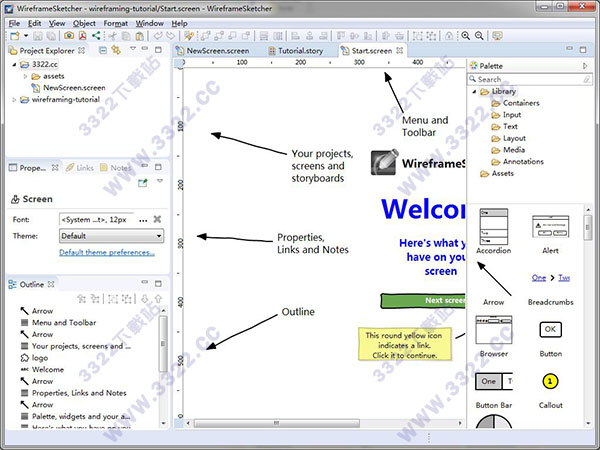Click the lock toolbar icon
Screen dimensions: 600x450
449,36
